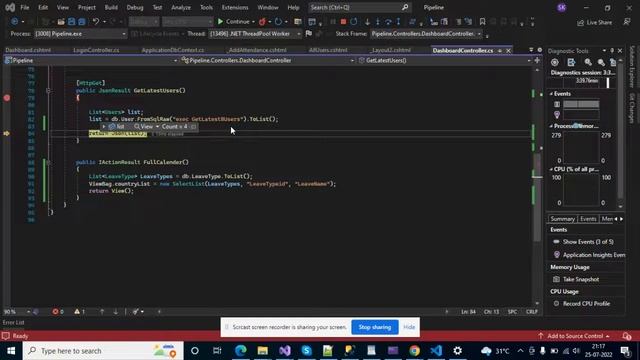Expand the list variable data tip
This screenshot has width=640, height=360.
click(104, 127)
